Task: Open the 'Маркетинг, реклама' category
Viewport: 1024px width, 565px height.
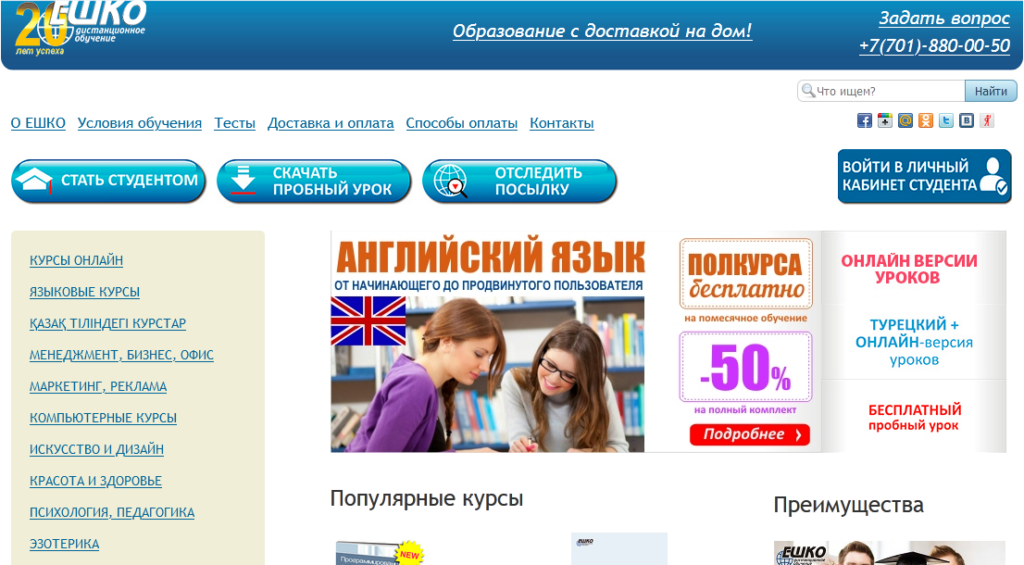Action: click(x=98, y=386)
